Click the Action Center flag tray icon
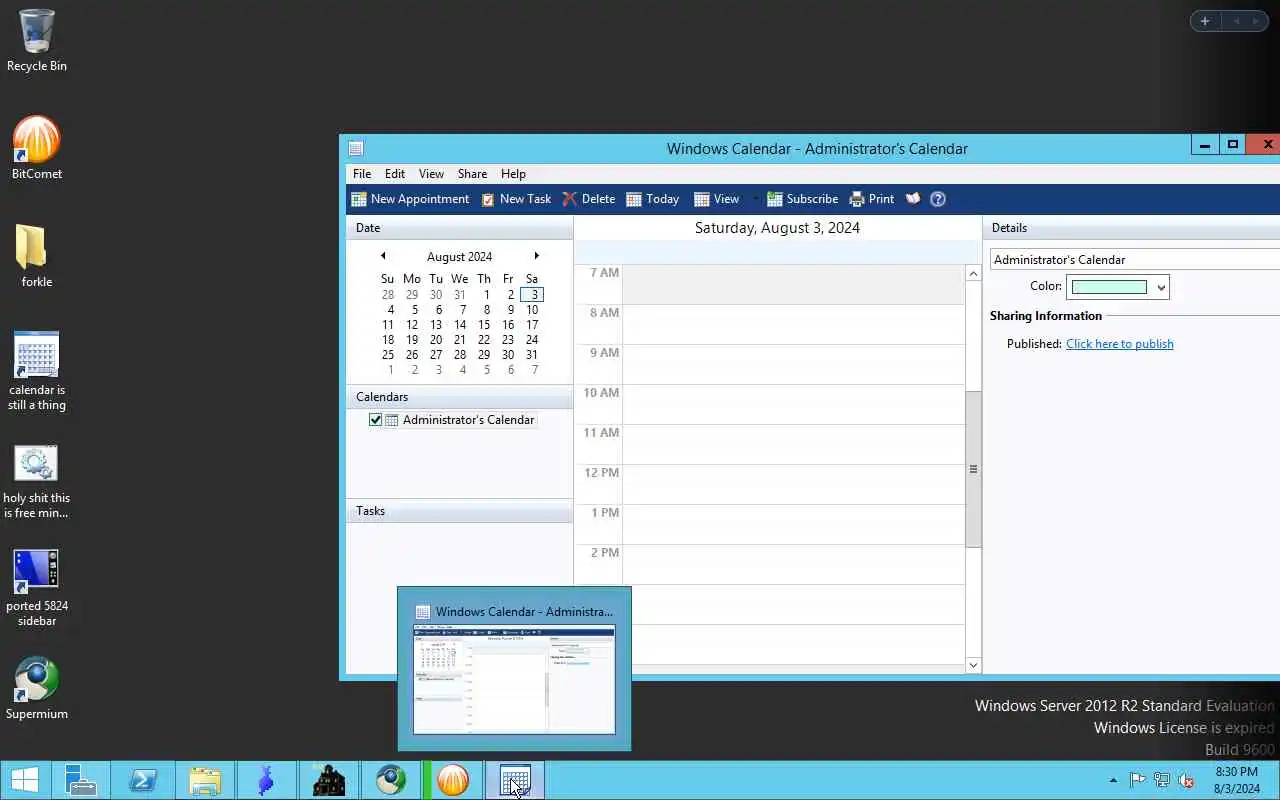Screen dimensions: 1280x800 (1138, 780)
